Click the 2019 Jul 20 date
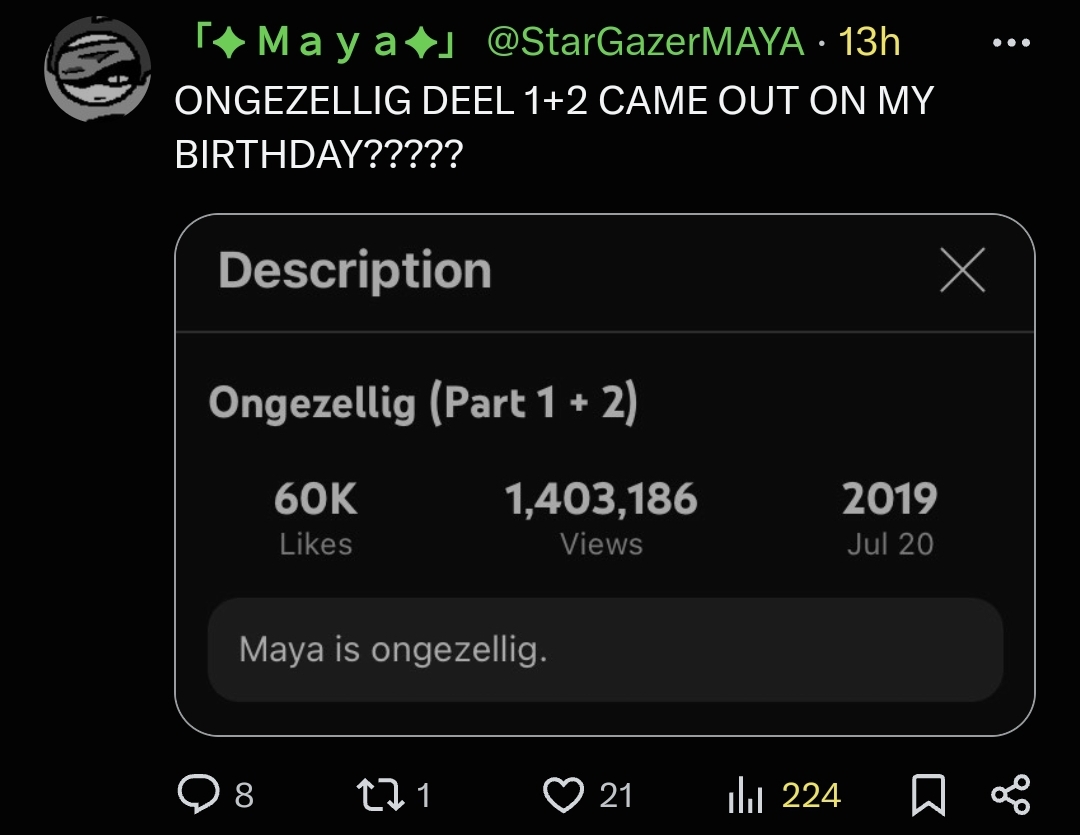 click(x=889, y=517)
